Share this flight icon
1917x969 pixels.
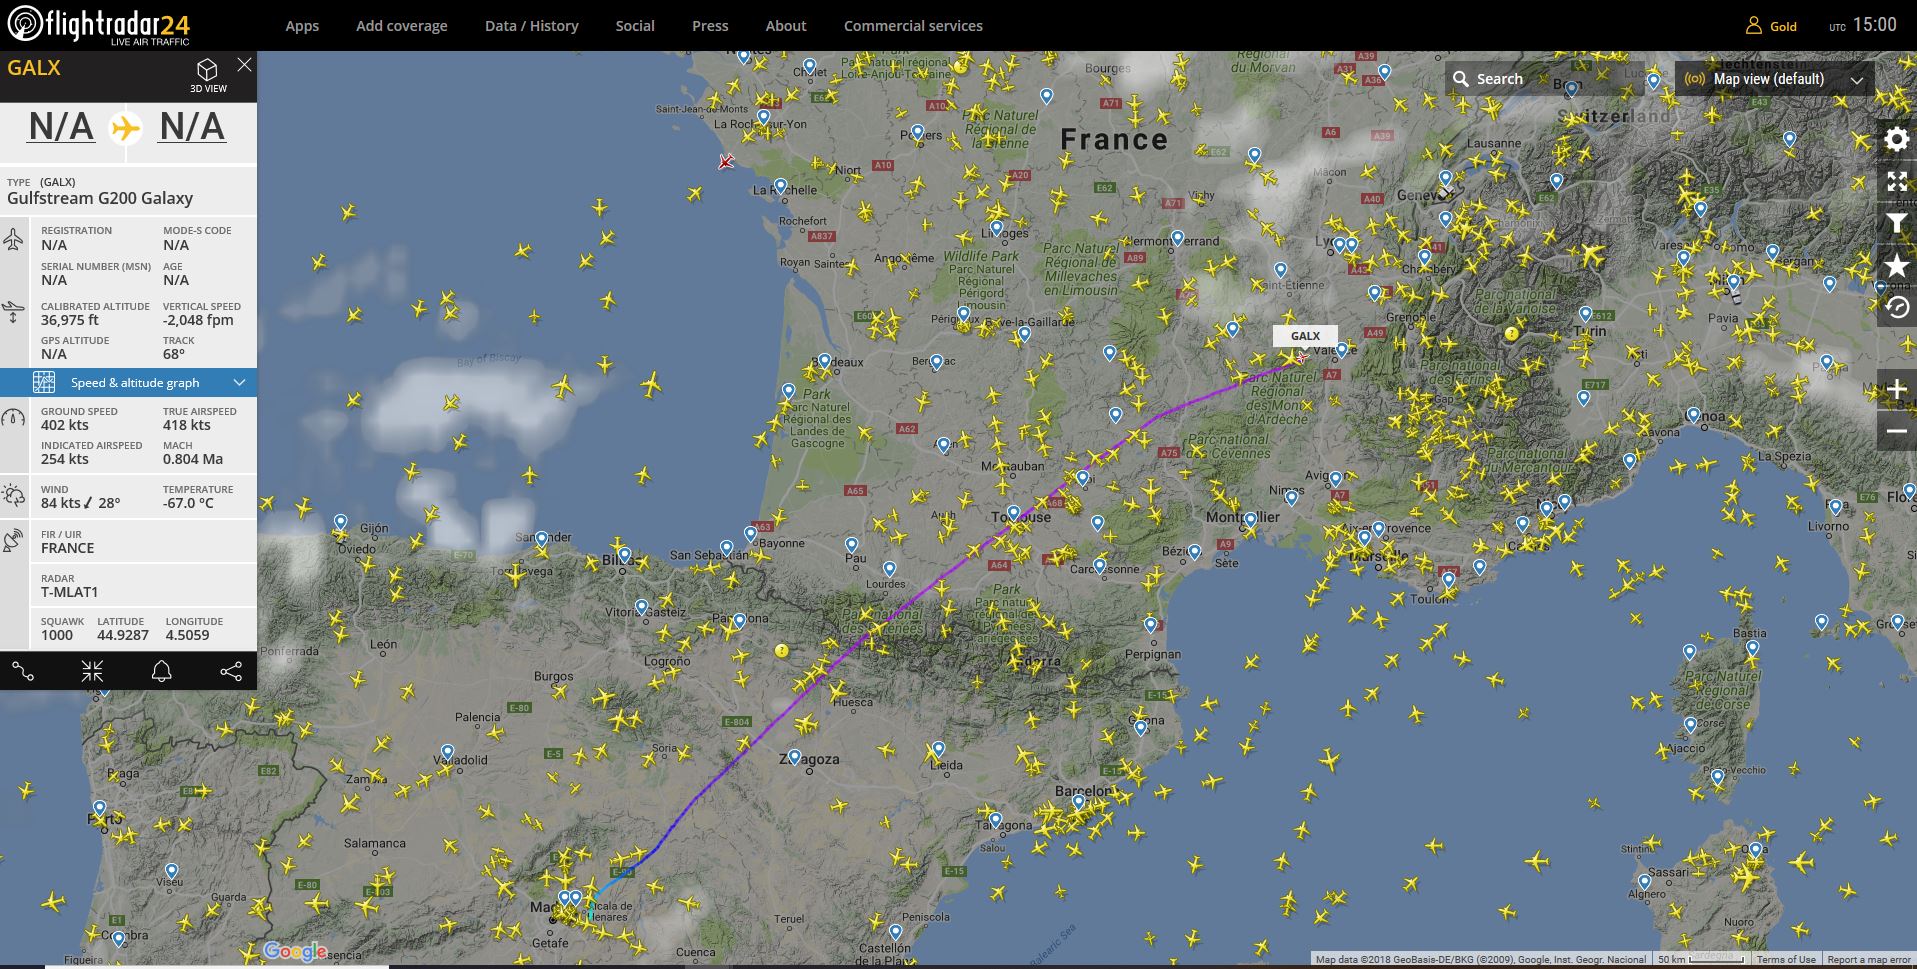click(231, 671)
